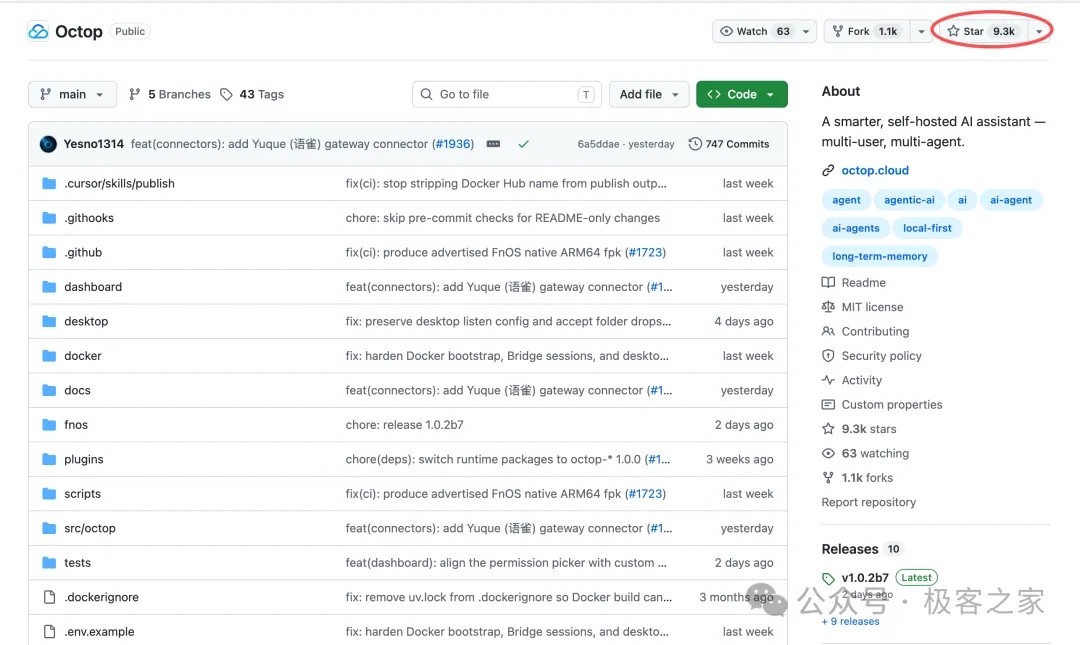Open 'chore: release 1.0.2b7' commit message

[x=404, y=424]
